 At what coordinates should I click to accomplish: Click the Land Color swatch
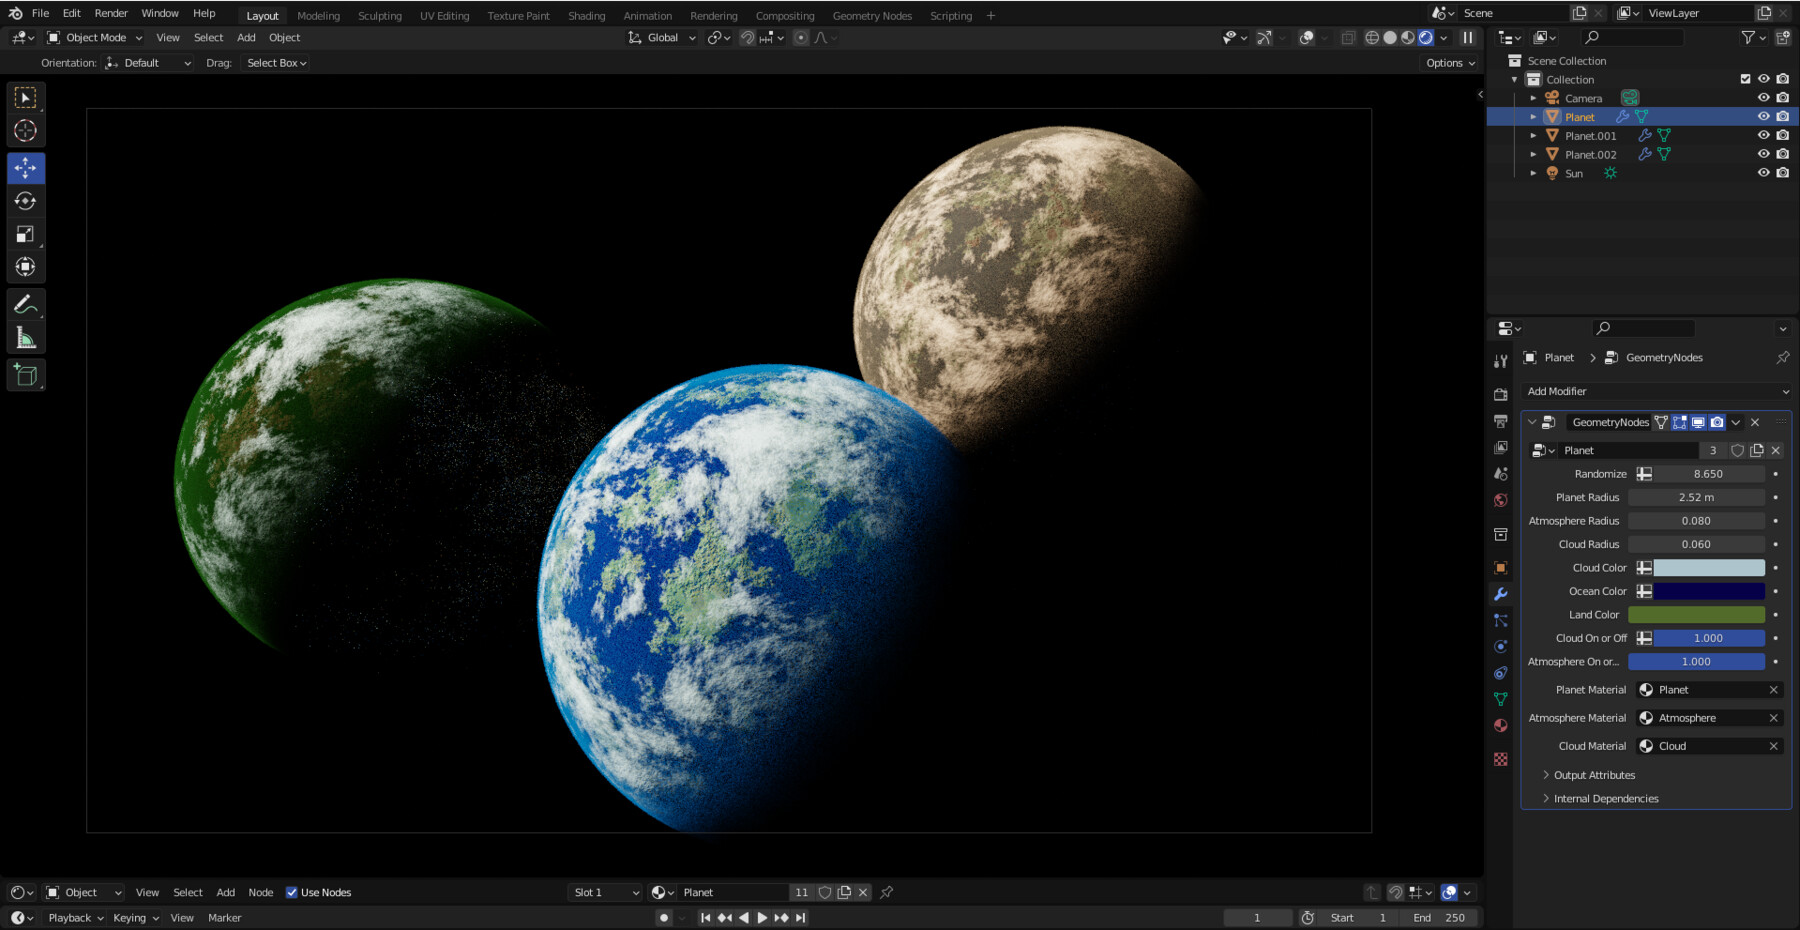click(x=1696, y=614)
